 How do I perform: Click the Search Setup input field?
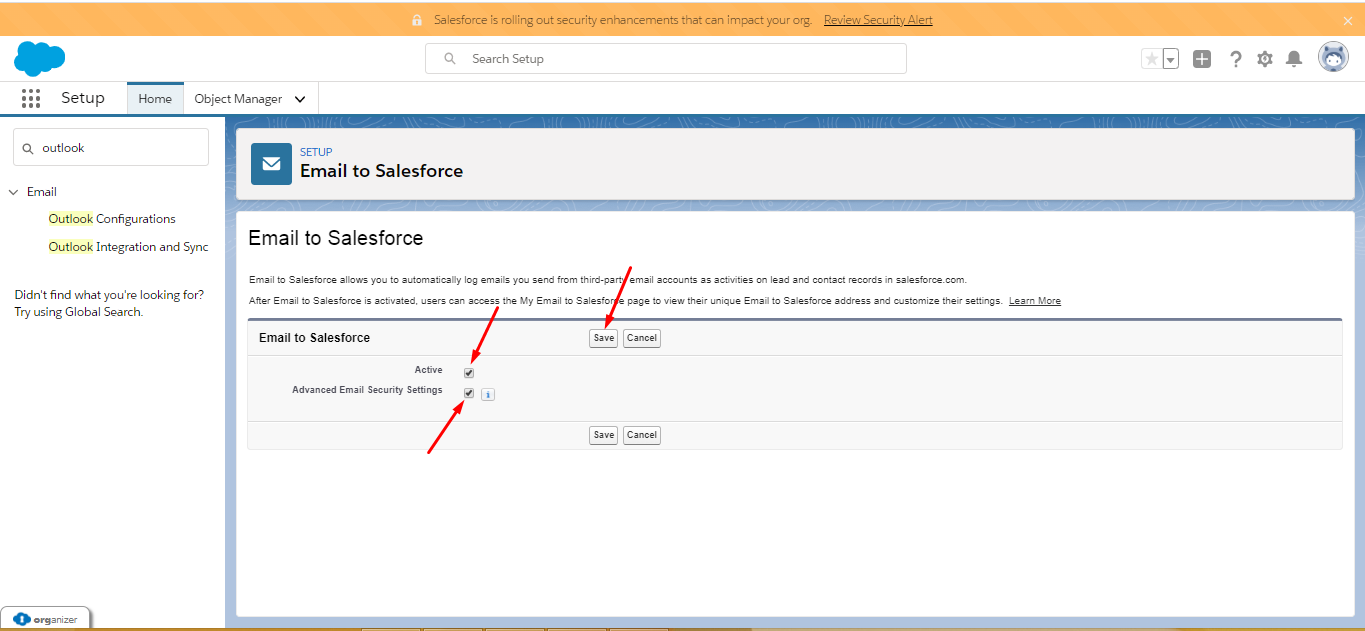(x=665, y=58)
